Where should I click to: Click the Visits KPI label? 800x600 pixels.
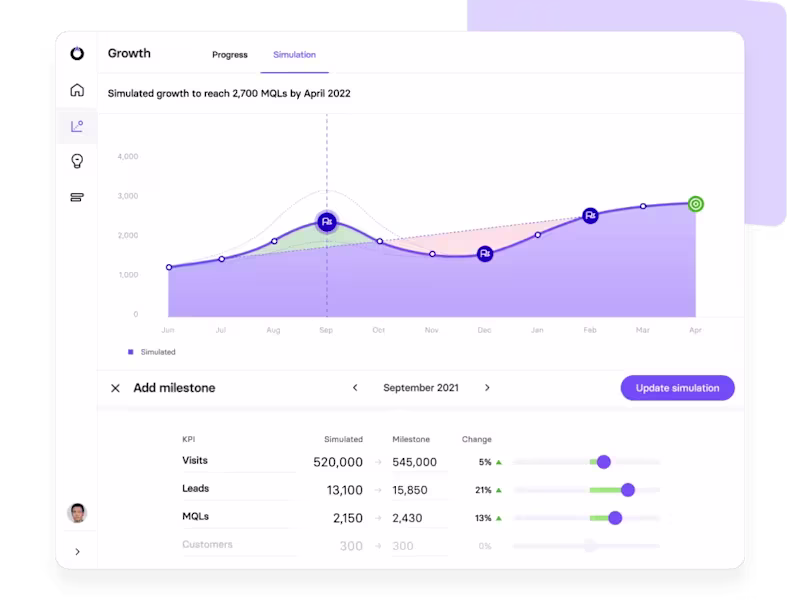click(x=195, y=460)
